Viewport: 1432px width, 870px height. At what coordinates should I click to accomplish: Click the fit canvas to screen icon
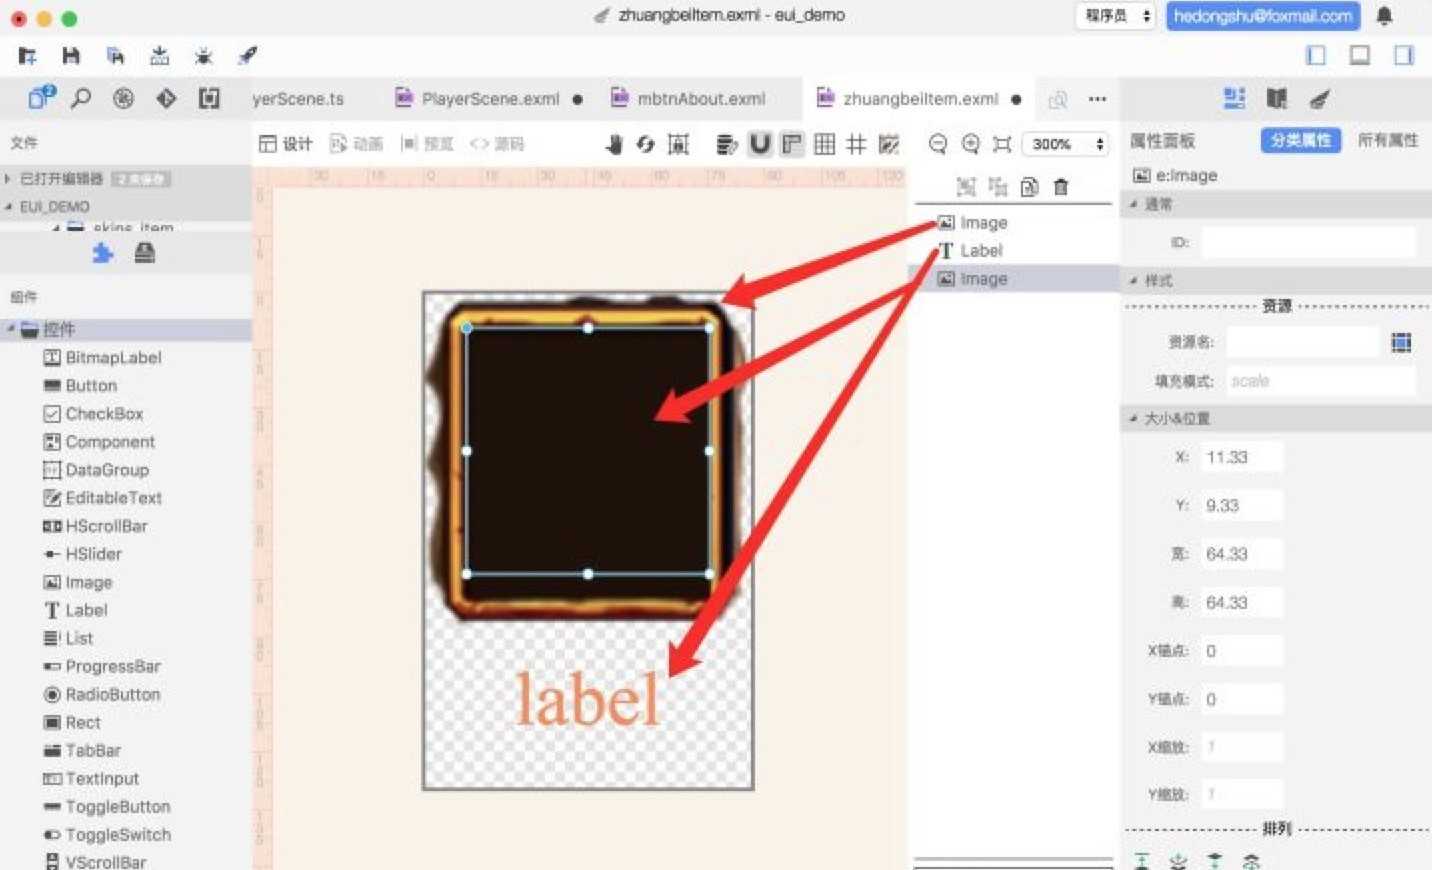[x=1002, y=144]
